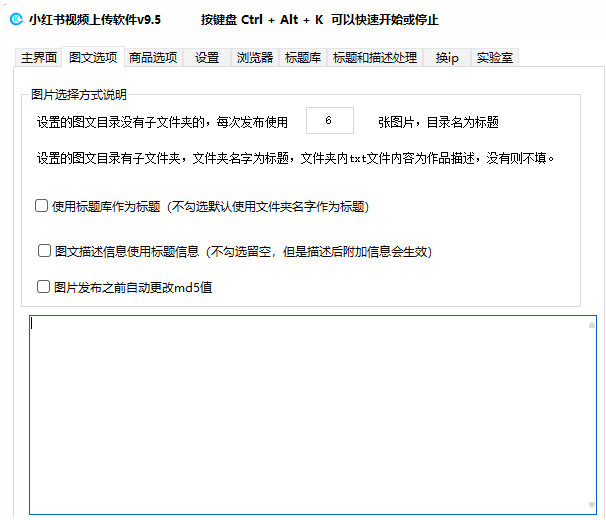Select the 图文选项 tab

93,57
